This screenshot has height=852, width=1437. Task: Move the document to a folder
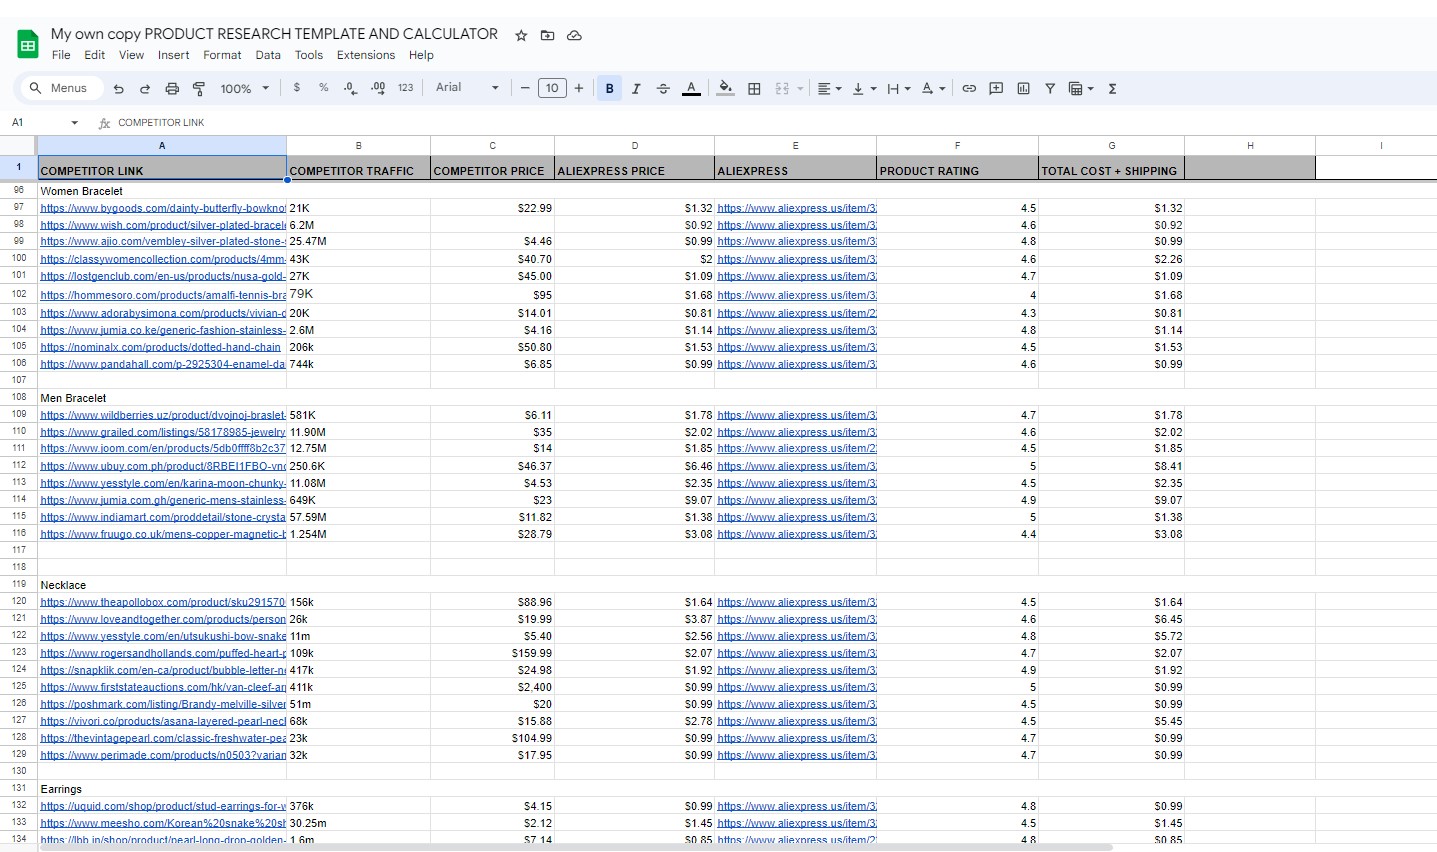point(547,35)
